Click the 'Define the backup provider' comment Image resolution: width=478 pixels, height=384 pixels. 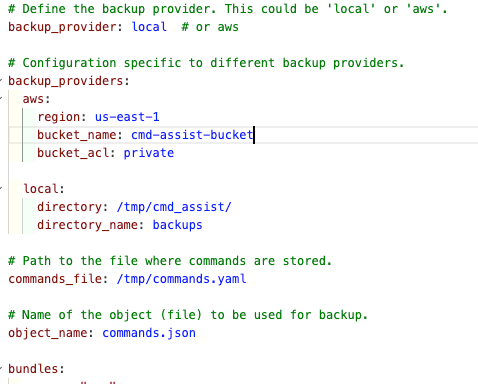click(228, 9)
